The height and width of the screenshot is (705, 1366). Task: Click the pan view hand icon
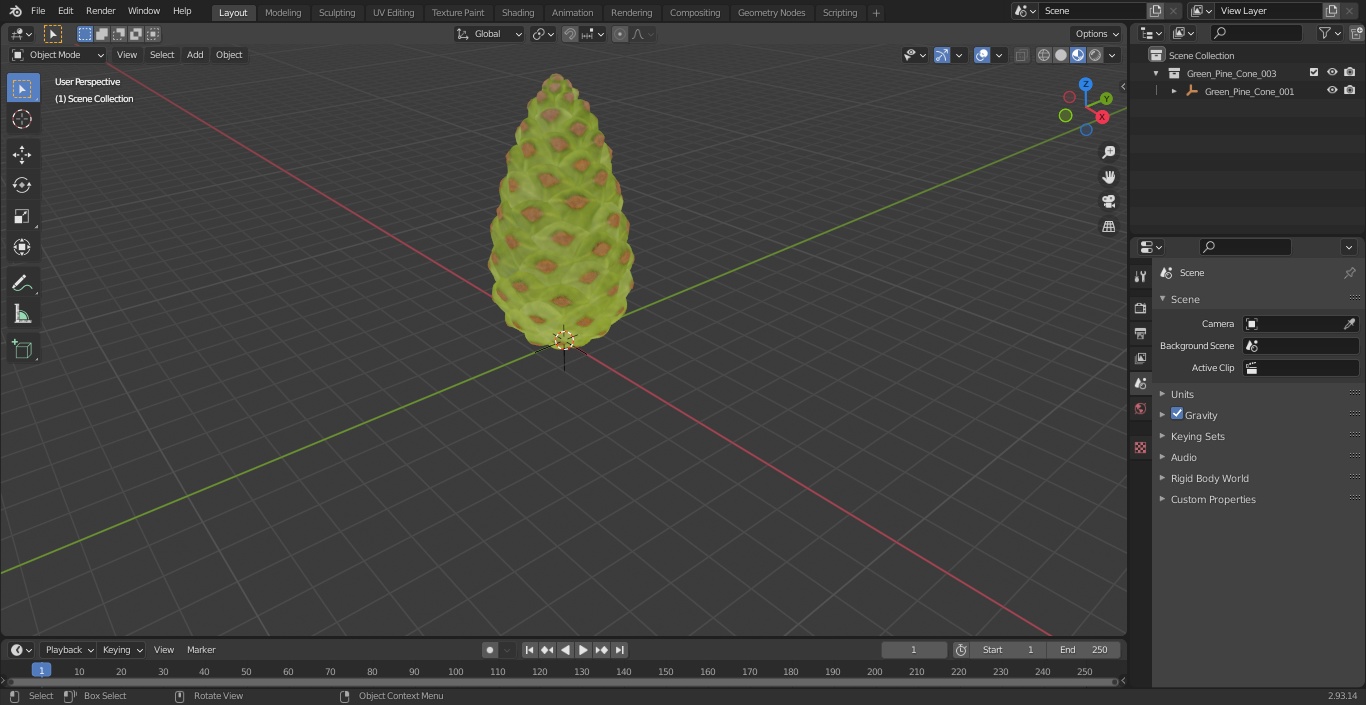pyautogui.click(x=1108, y=177)
